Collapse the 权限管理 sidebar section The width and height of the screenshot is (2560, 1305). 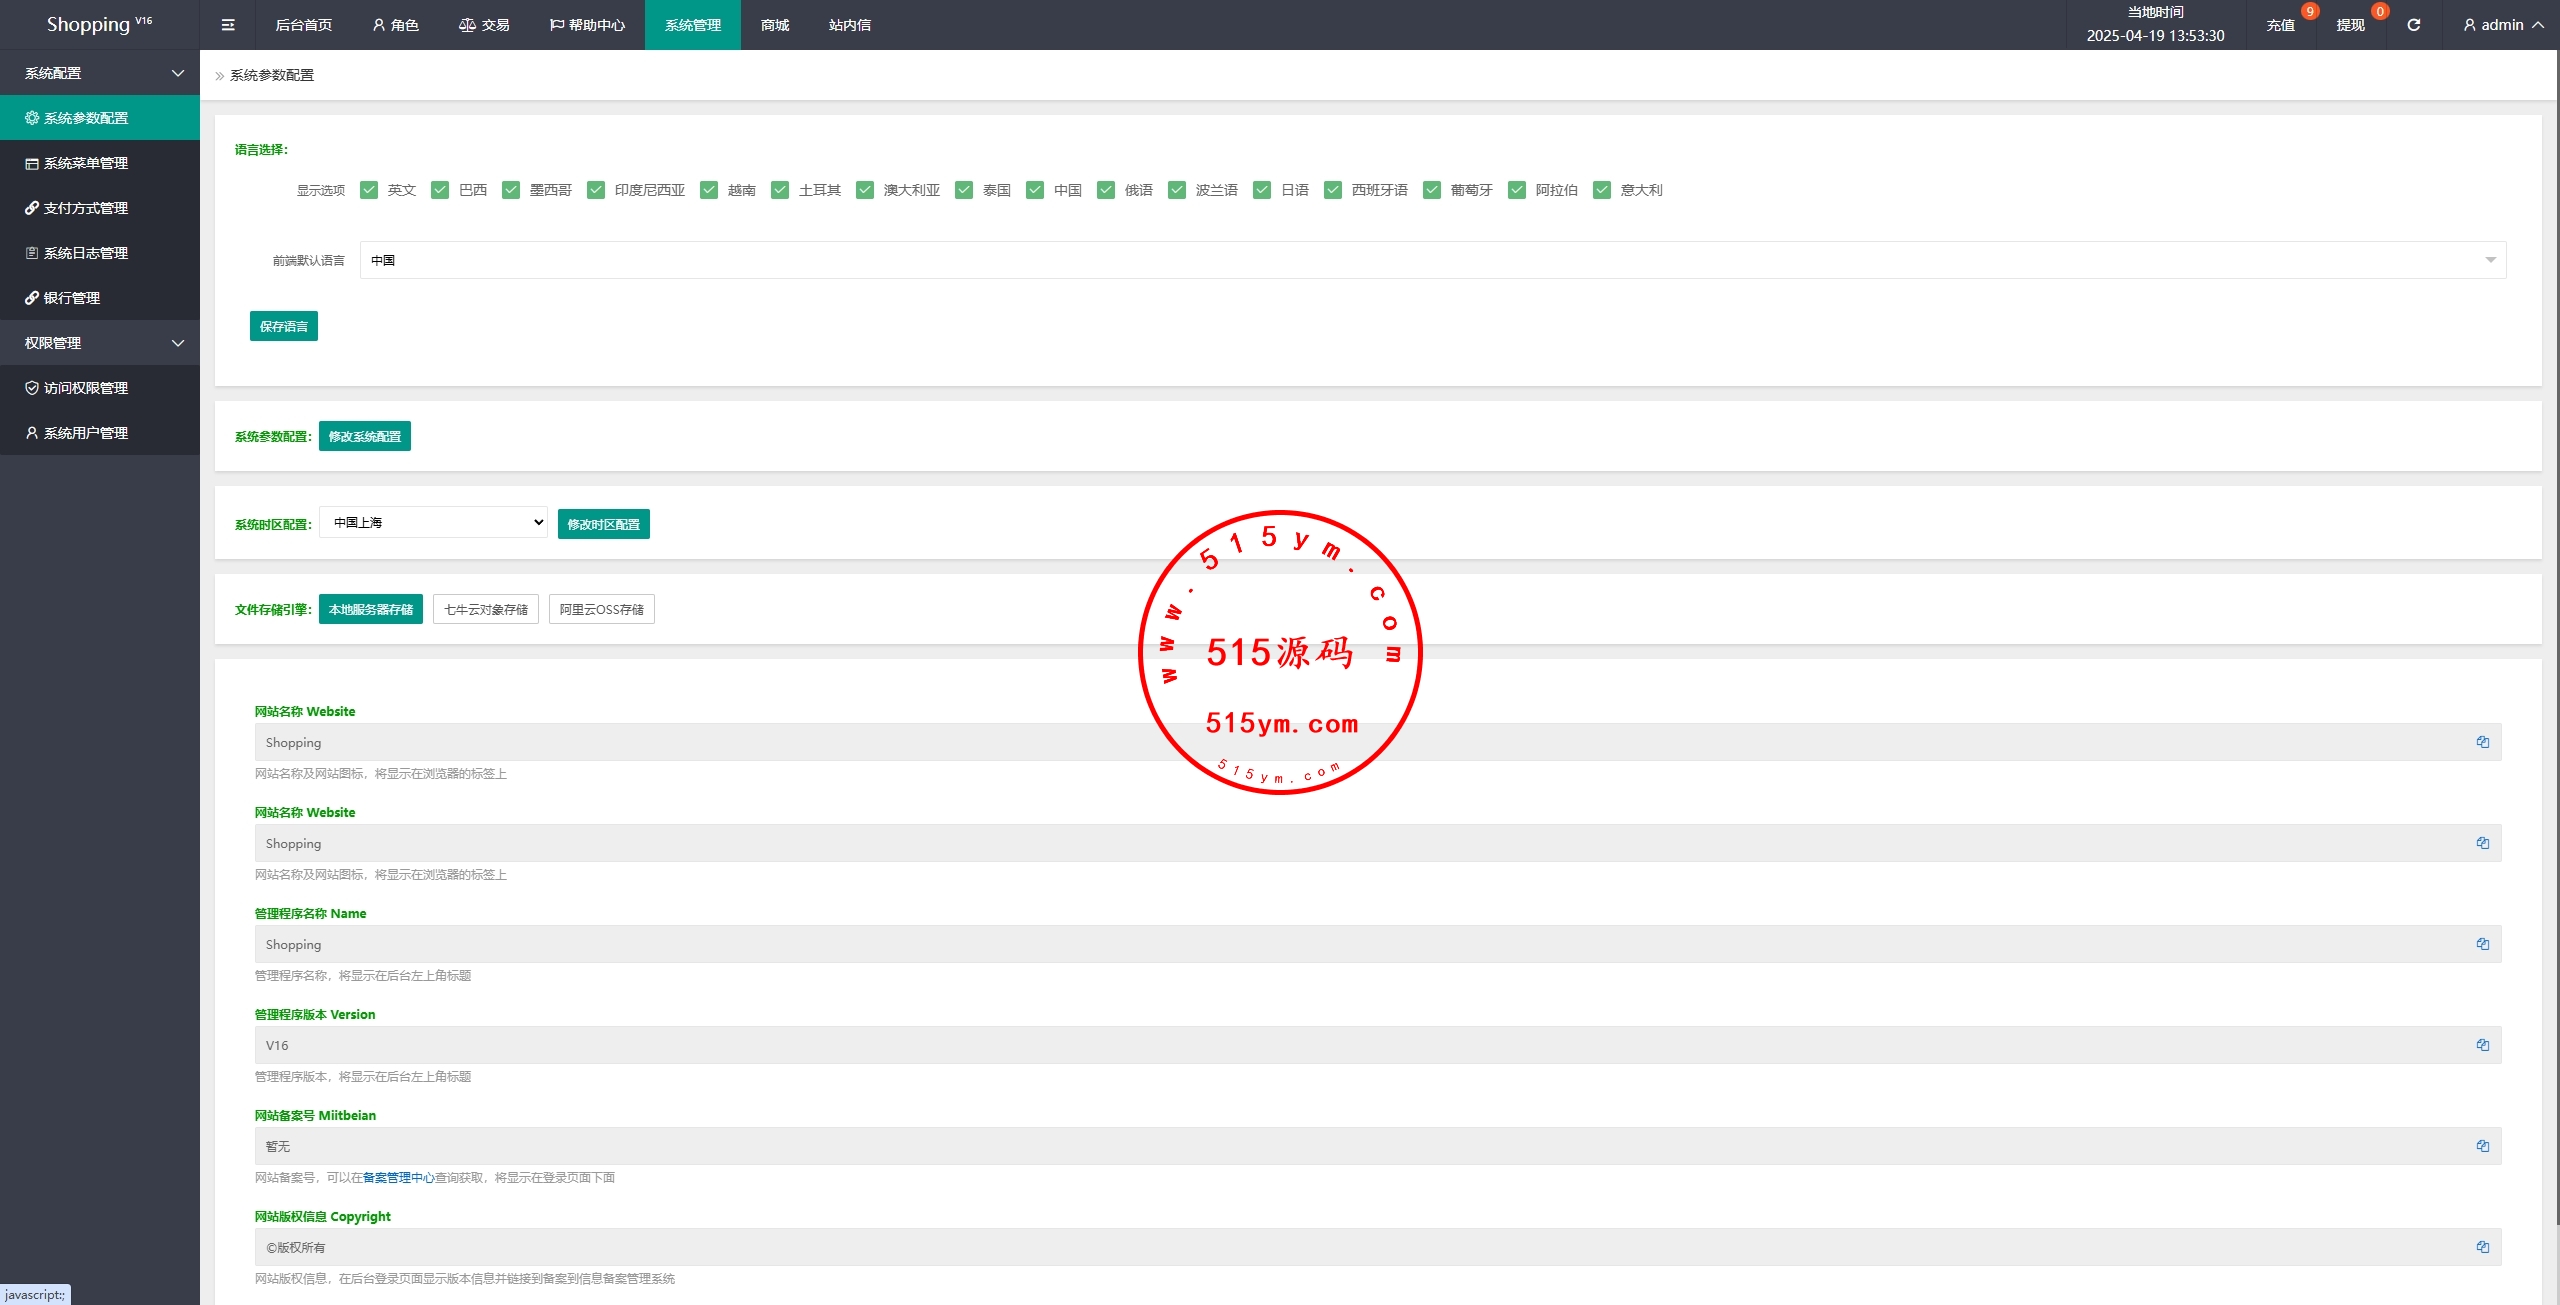(100, 343)
